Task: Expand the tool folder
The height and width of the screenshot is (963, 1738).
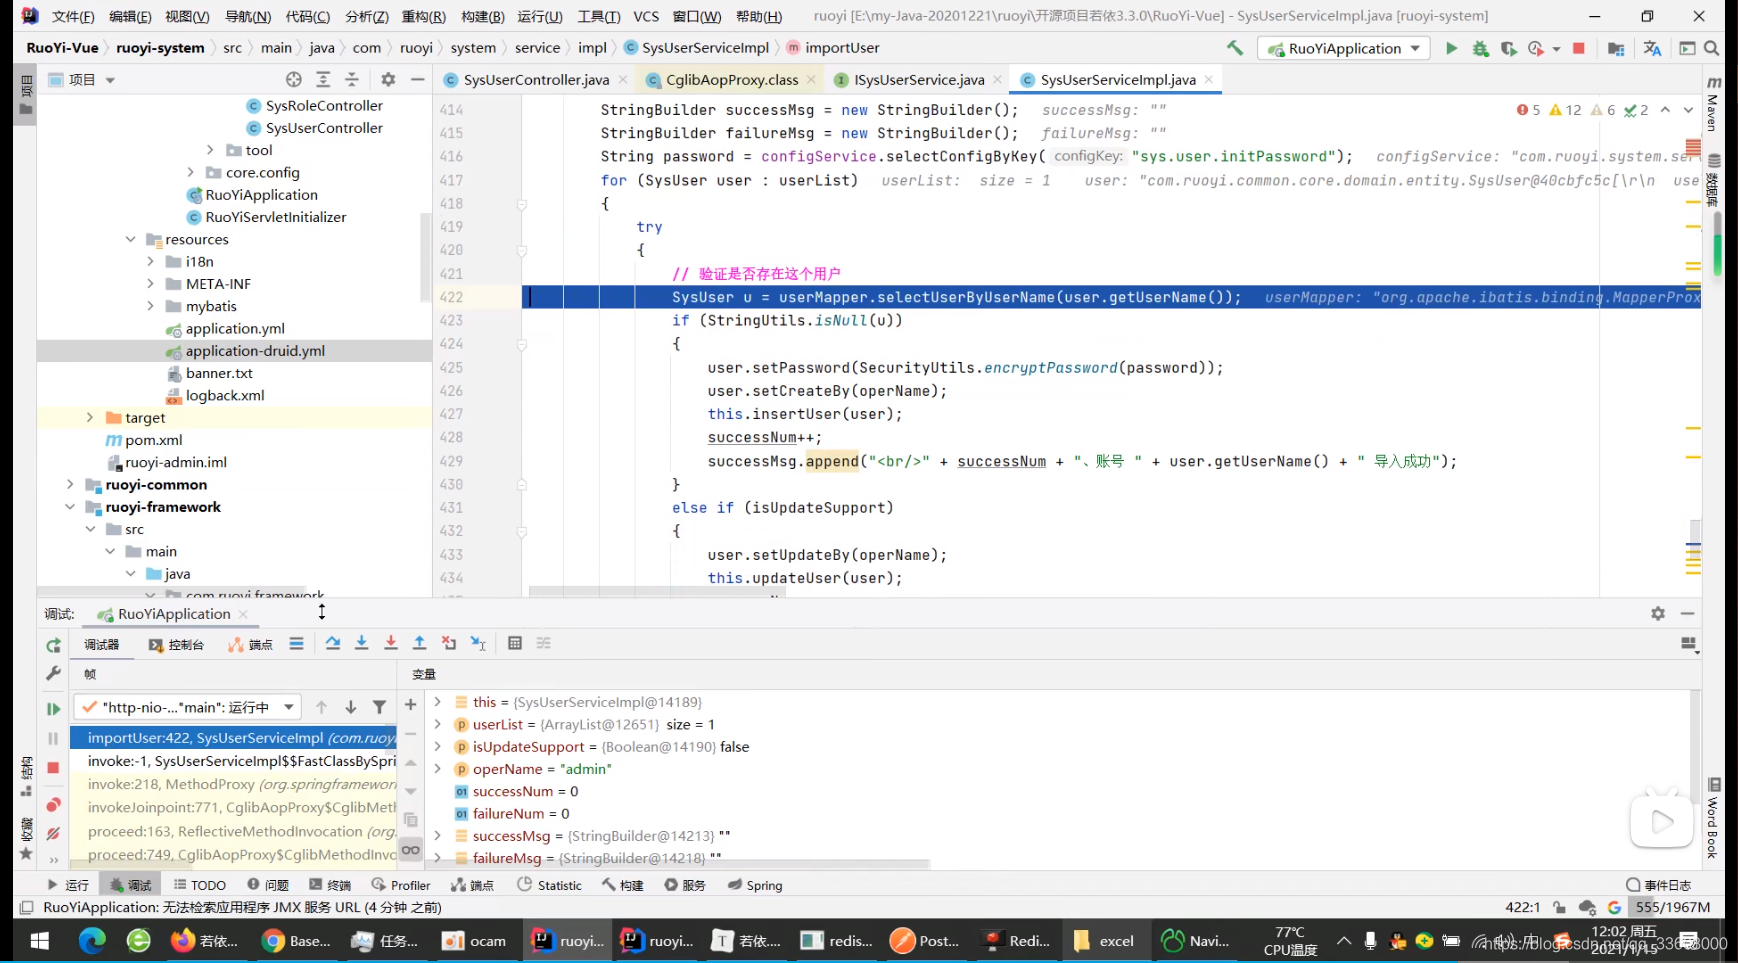Action: point(210,150)
